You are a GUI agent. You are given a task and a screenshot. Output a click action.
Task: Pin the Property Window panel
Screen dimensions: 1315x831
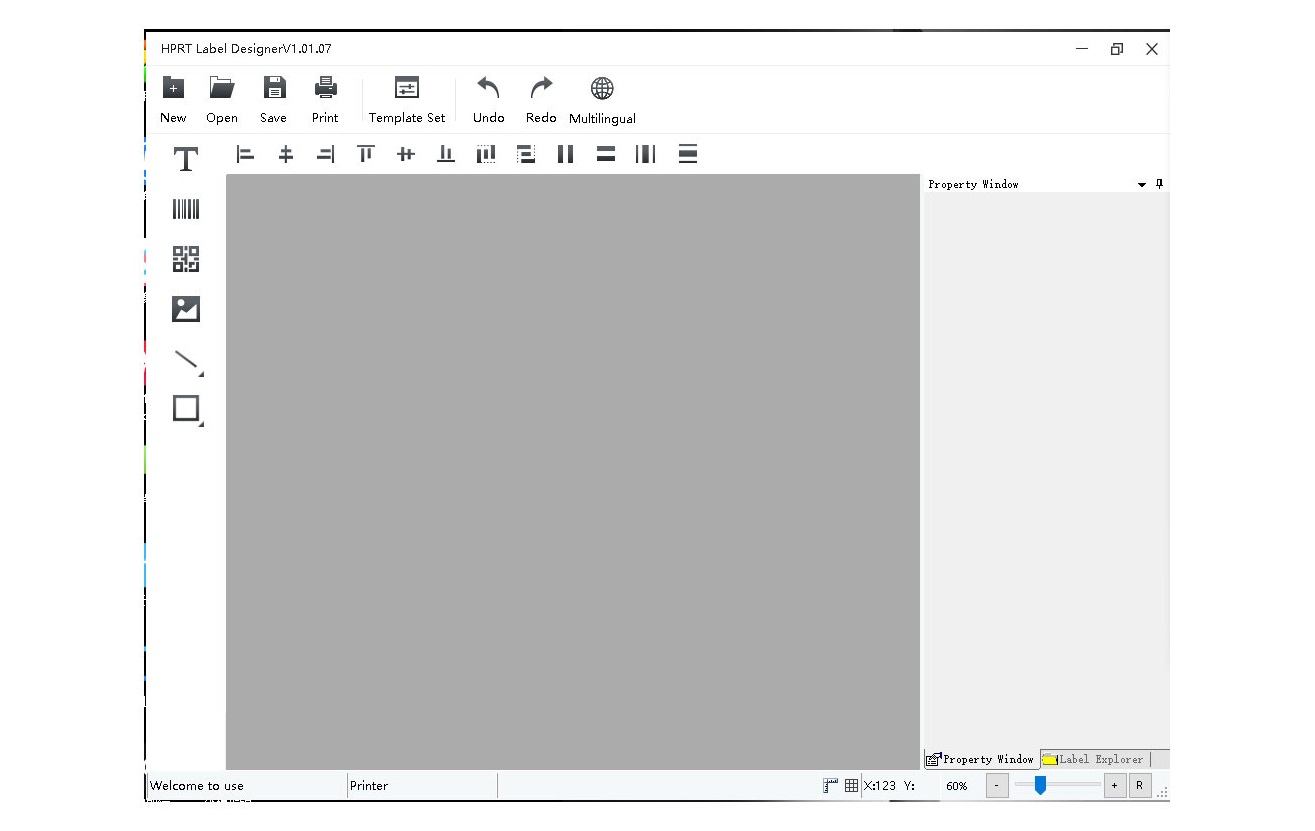coord(1160,184)
